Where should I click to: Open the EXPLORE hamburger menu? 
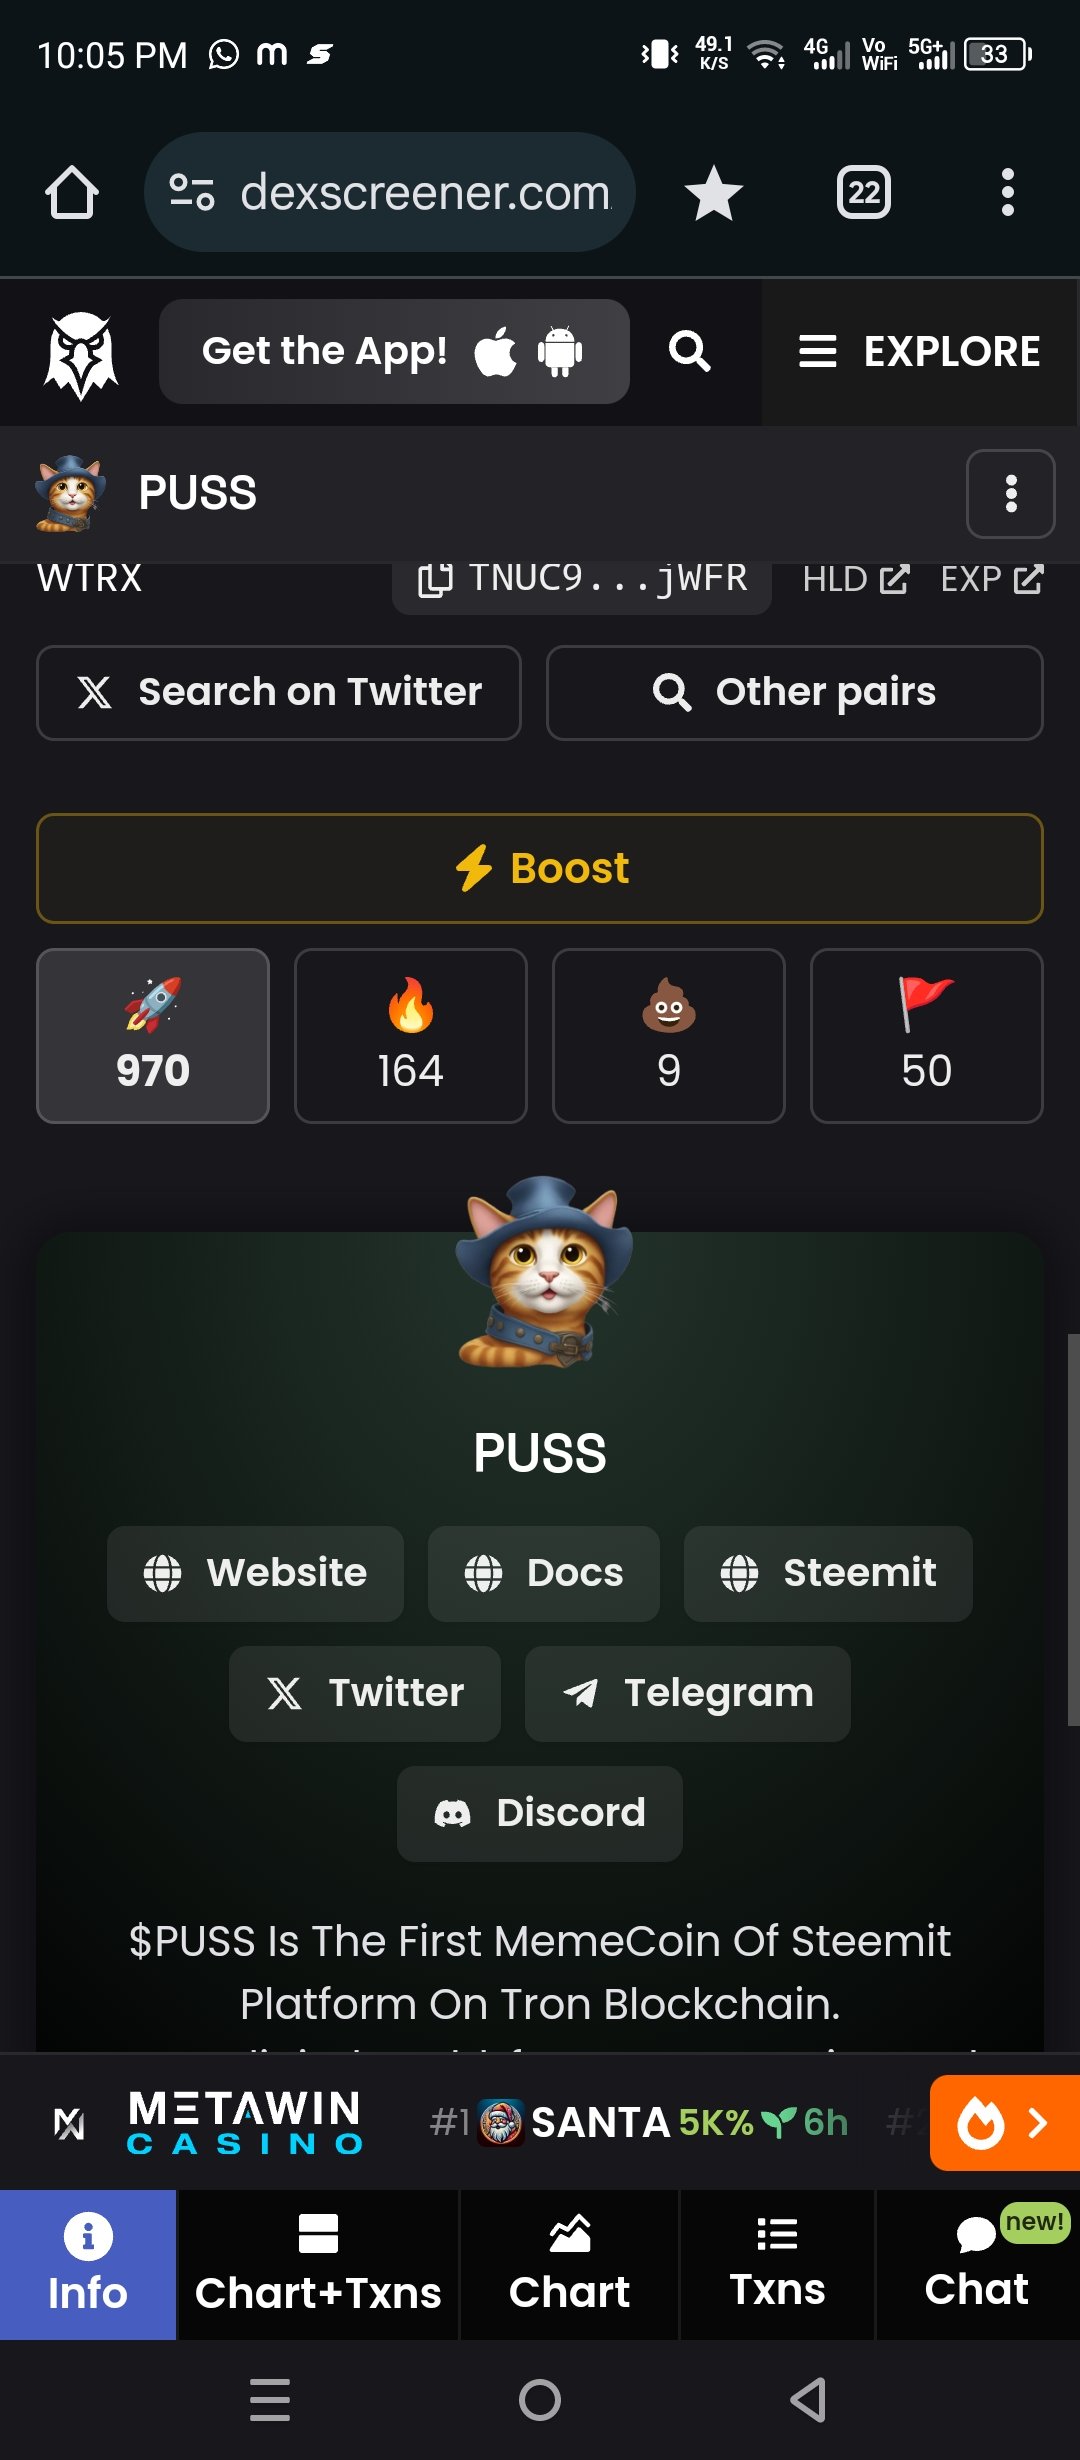click(920, 352)
